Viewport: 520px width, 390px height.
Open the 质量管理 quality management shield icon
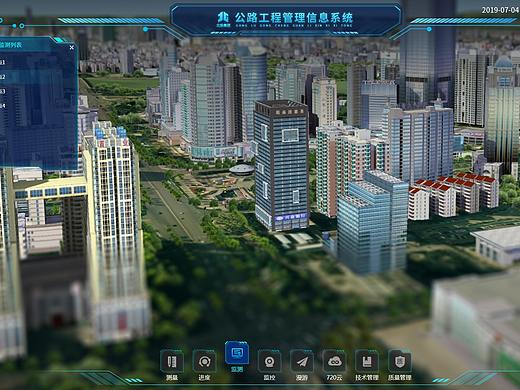click(x=400, y=362)
